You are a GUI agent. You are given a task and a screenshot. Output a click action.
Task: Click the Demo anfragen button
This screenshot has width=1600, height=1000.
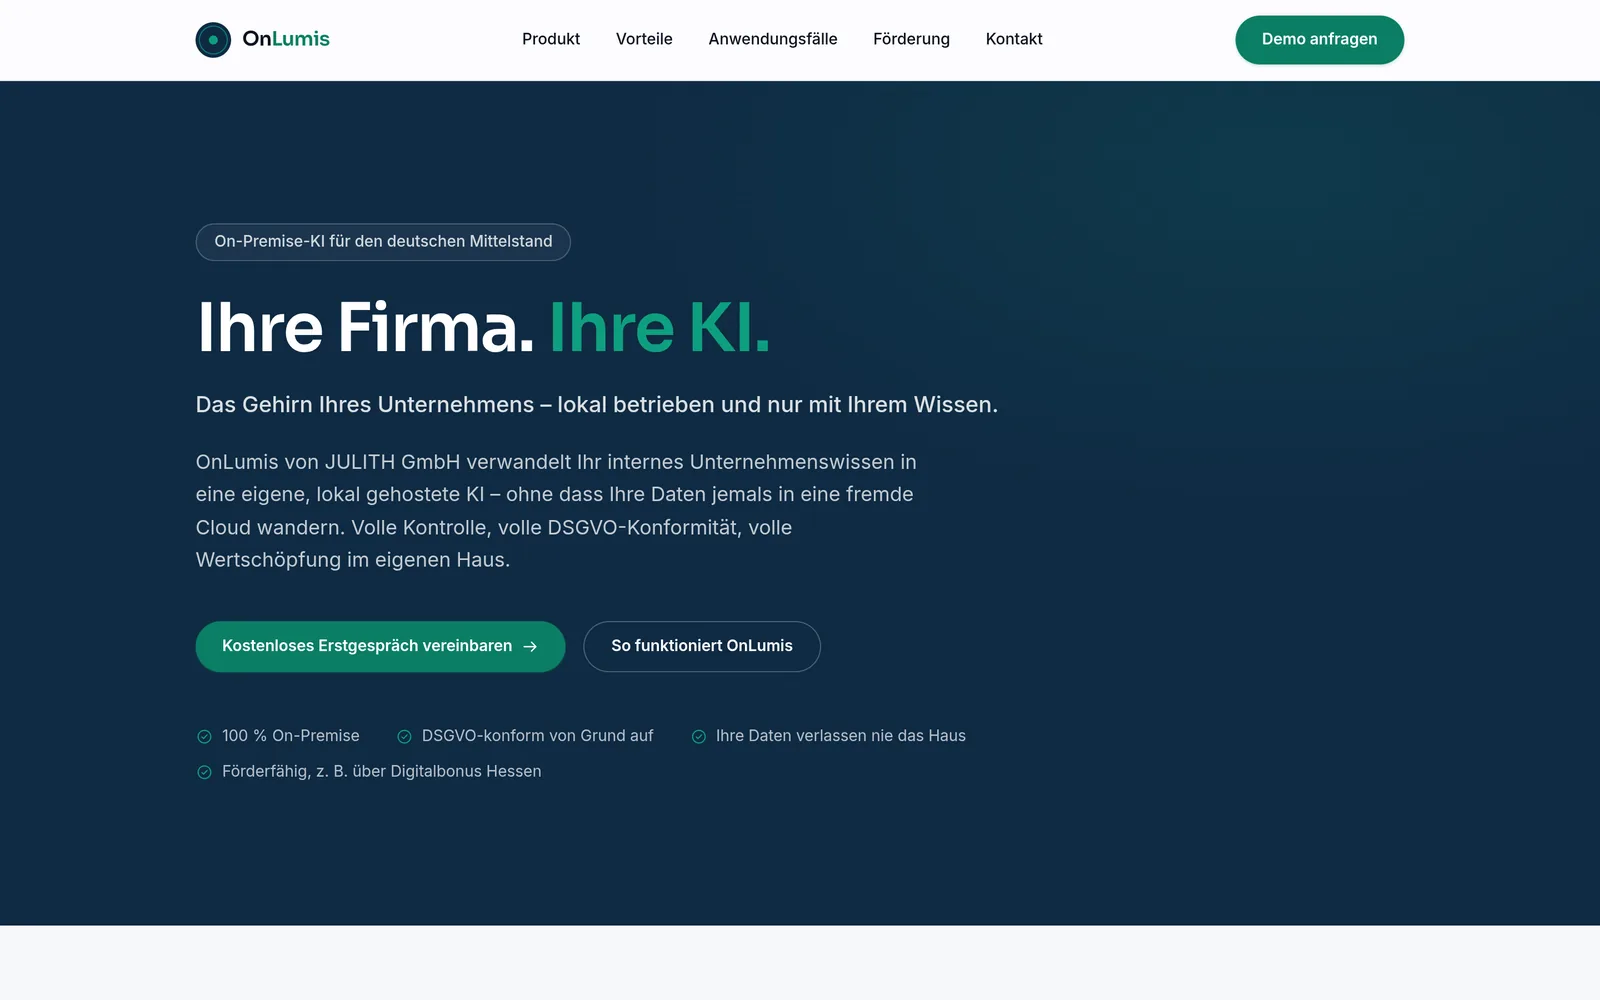pyautogui.click(x=1319, y=40)
